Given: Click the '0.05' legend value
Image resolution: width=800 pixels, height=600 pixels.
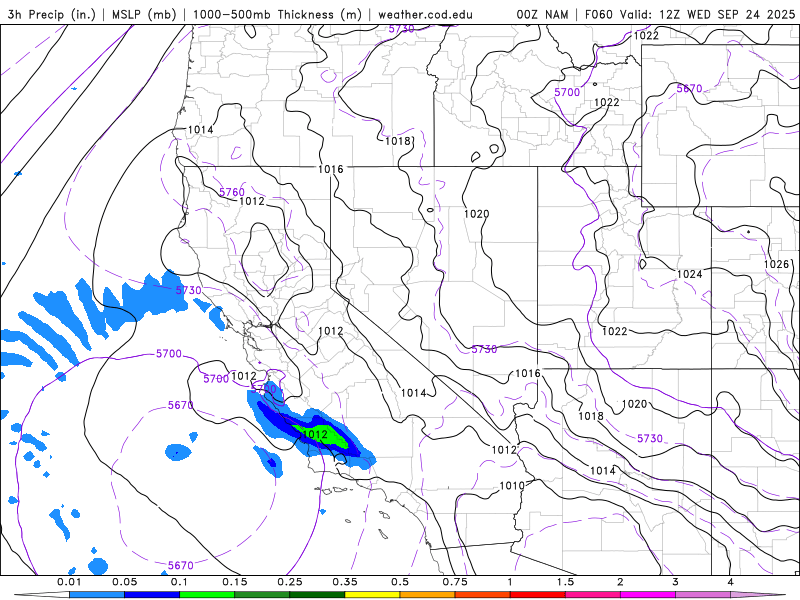Looking at the screenshot, I should [124, 582].
